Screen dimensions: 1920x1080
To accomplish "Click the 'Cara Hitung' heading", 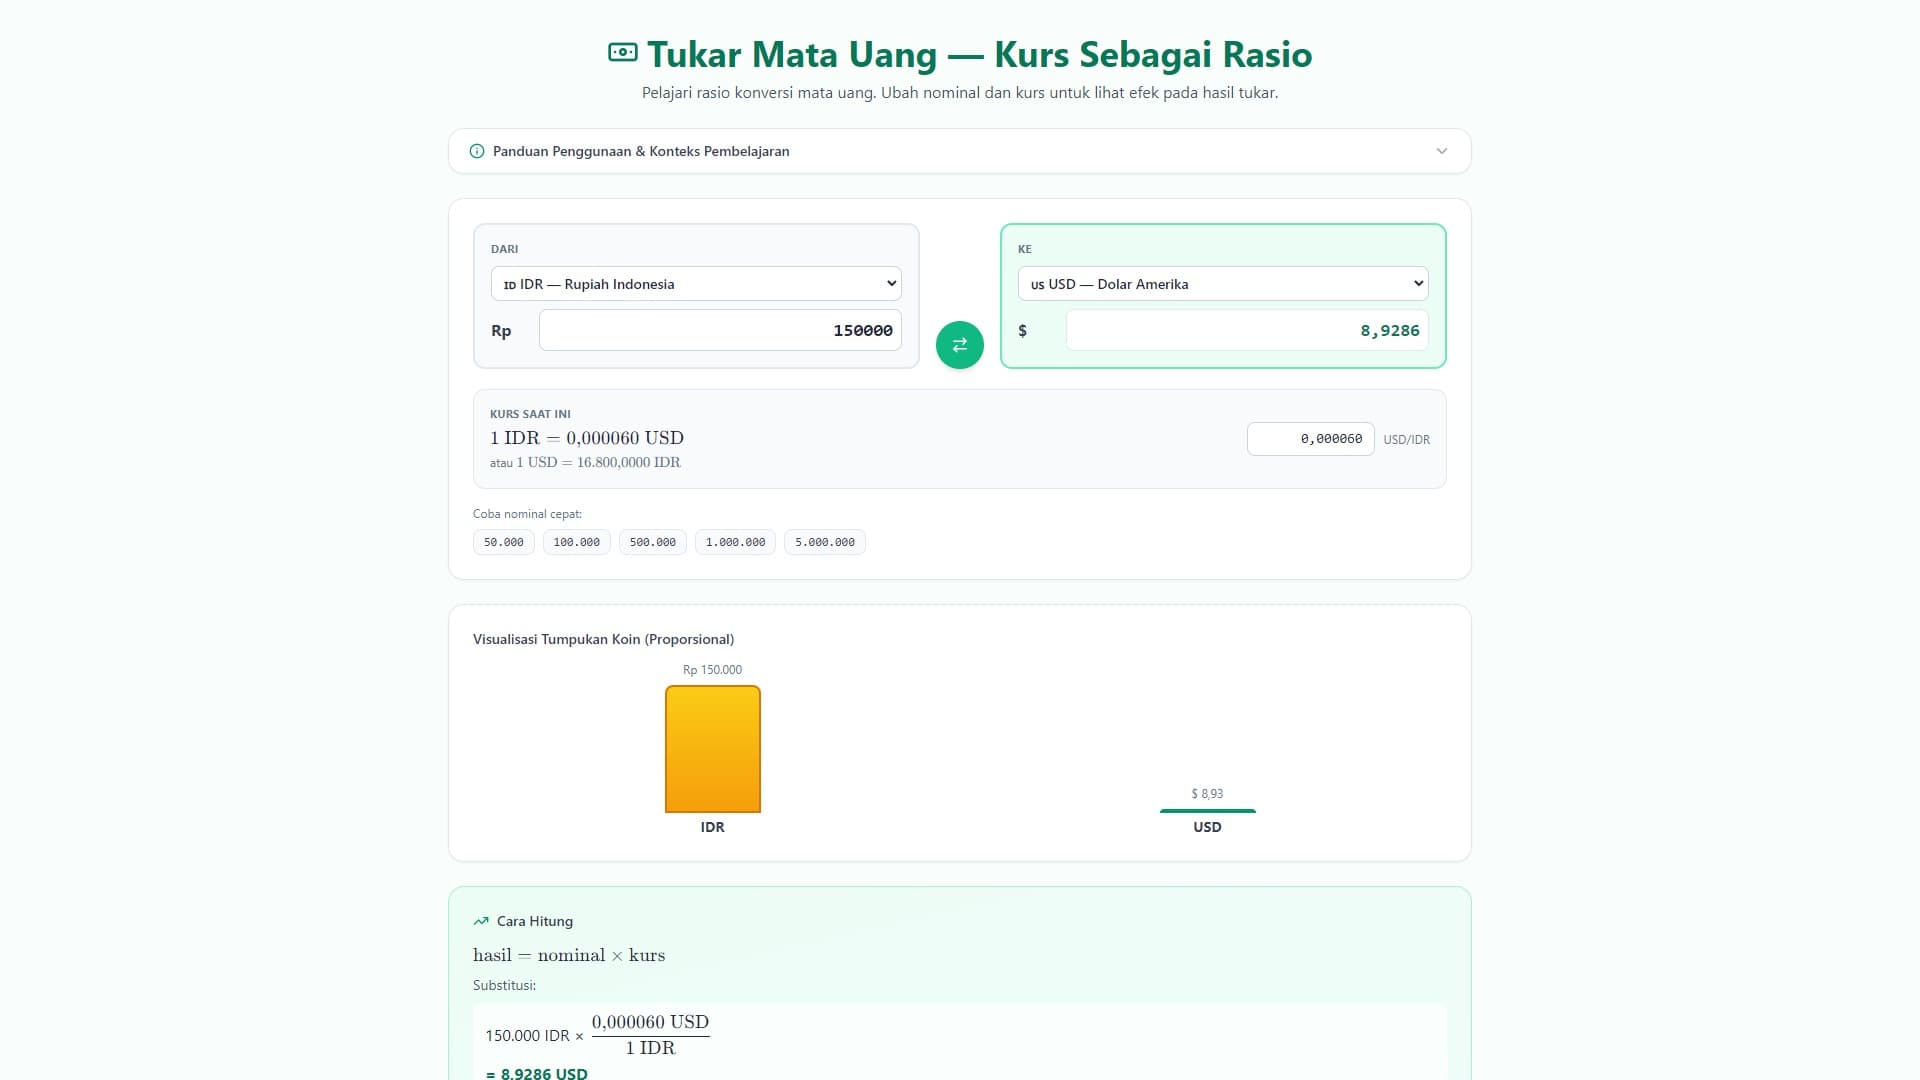I will [x=535, y=921].
